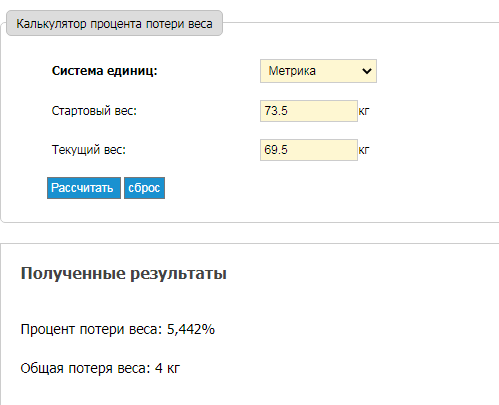This screenshot has width=499, height=405.
Task: Click the chevron arrow of the units combo box
Action: 367,71
